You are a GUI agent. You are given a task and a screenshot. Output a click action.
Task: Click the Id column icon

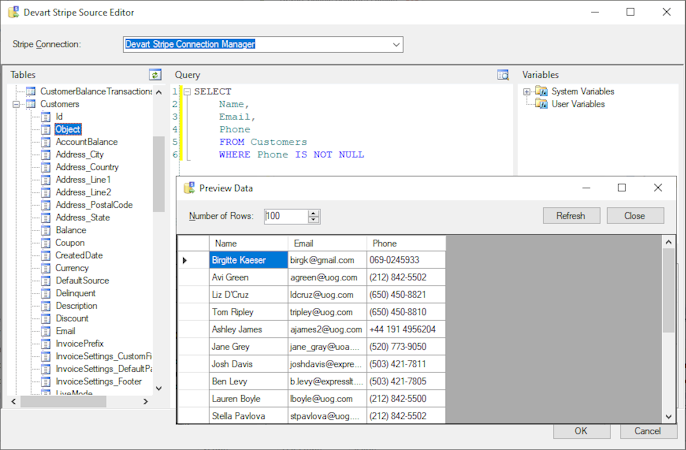(45, 117)
